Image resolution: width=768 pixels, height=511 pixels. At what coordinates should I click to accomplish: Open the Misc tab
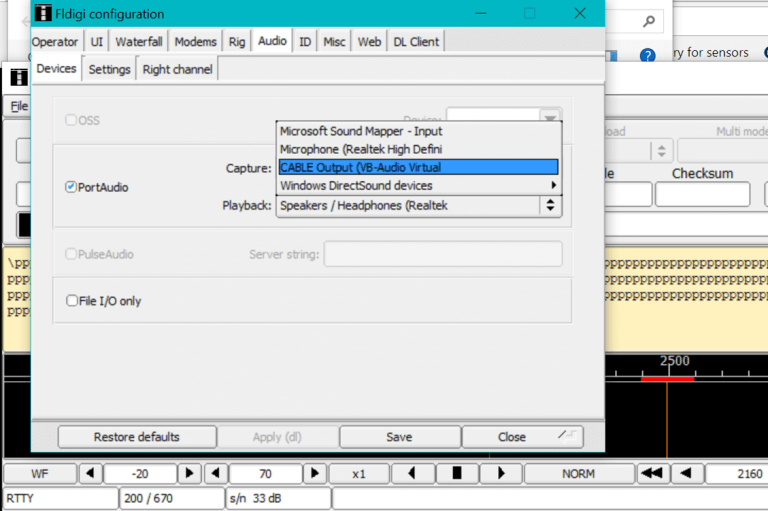(335, 42)
